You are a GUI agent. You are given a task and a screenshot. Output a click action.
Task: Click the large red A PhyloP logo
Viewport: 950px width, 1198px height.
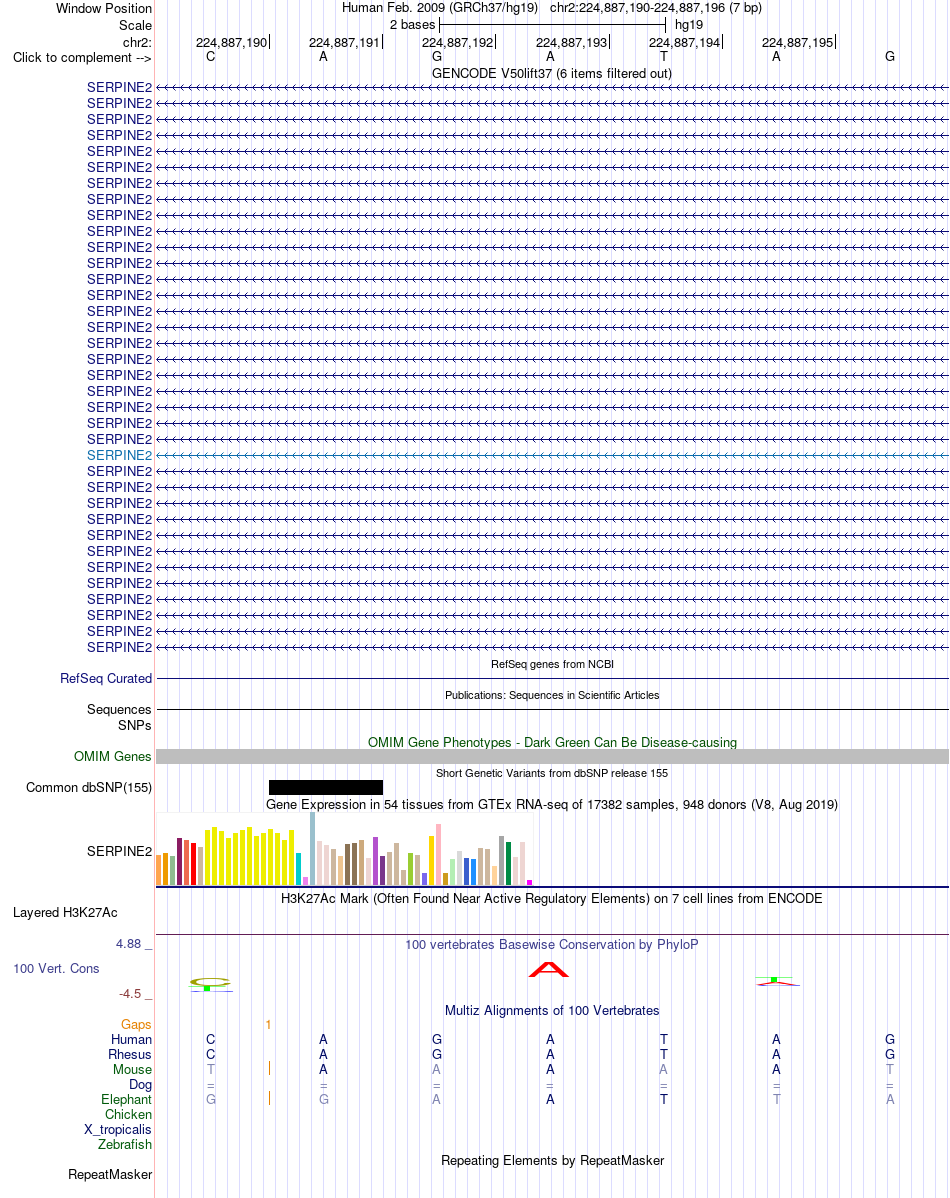[x=549, y=970]
